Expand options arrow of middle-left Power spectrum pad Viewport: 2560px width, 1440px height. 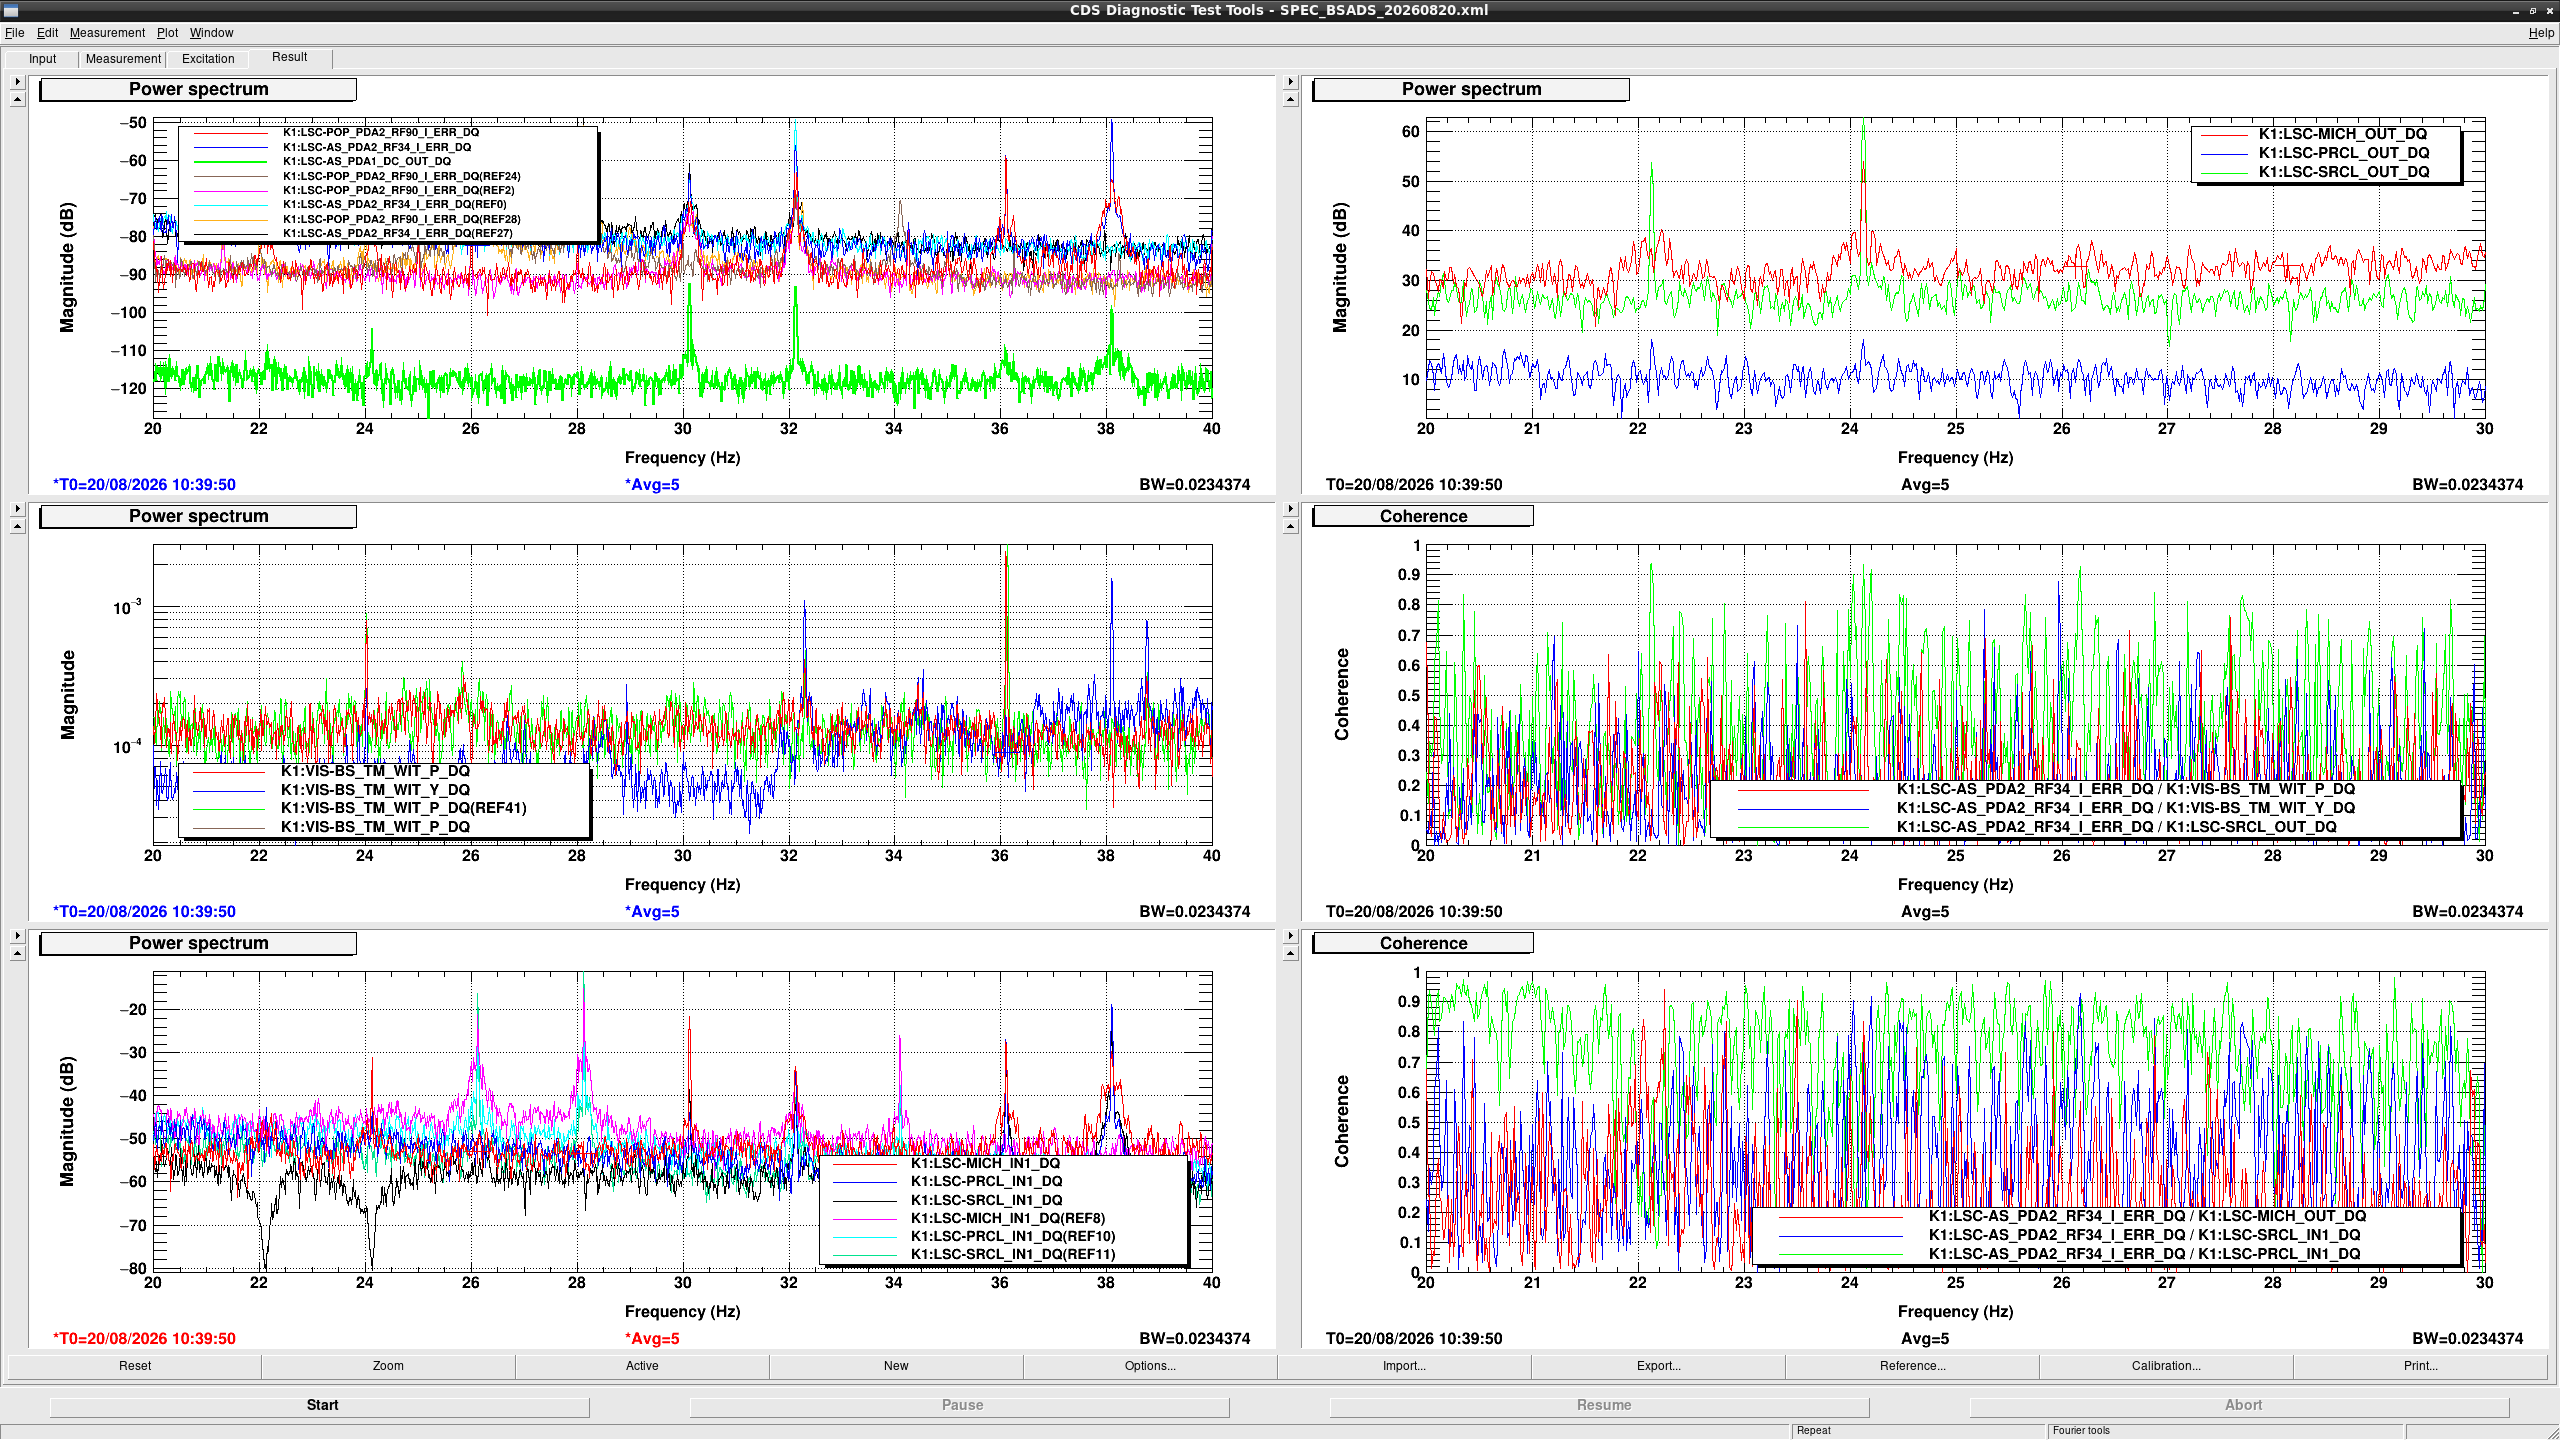click(17, 509)
